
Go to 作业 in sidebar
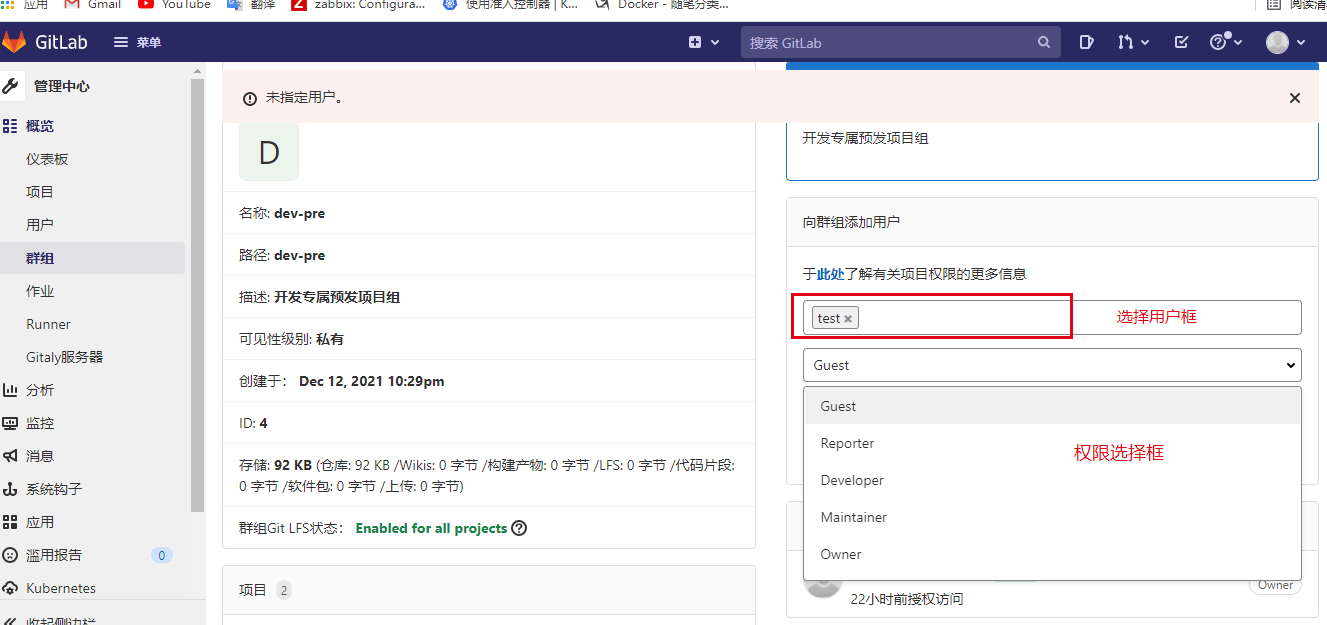40,291
